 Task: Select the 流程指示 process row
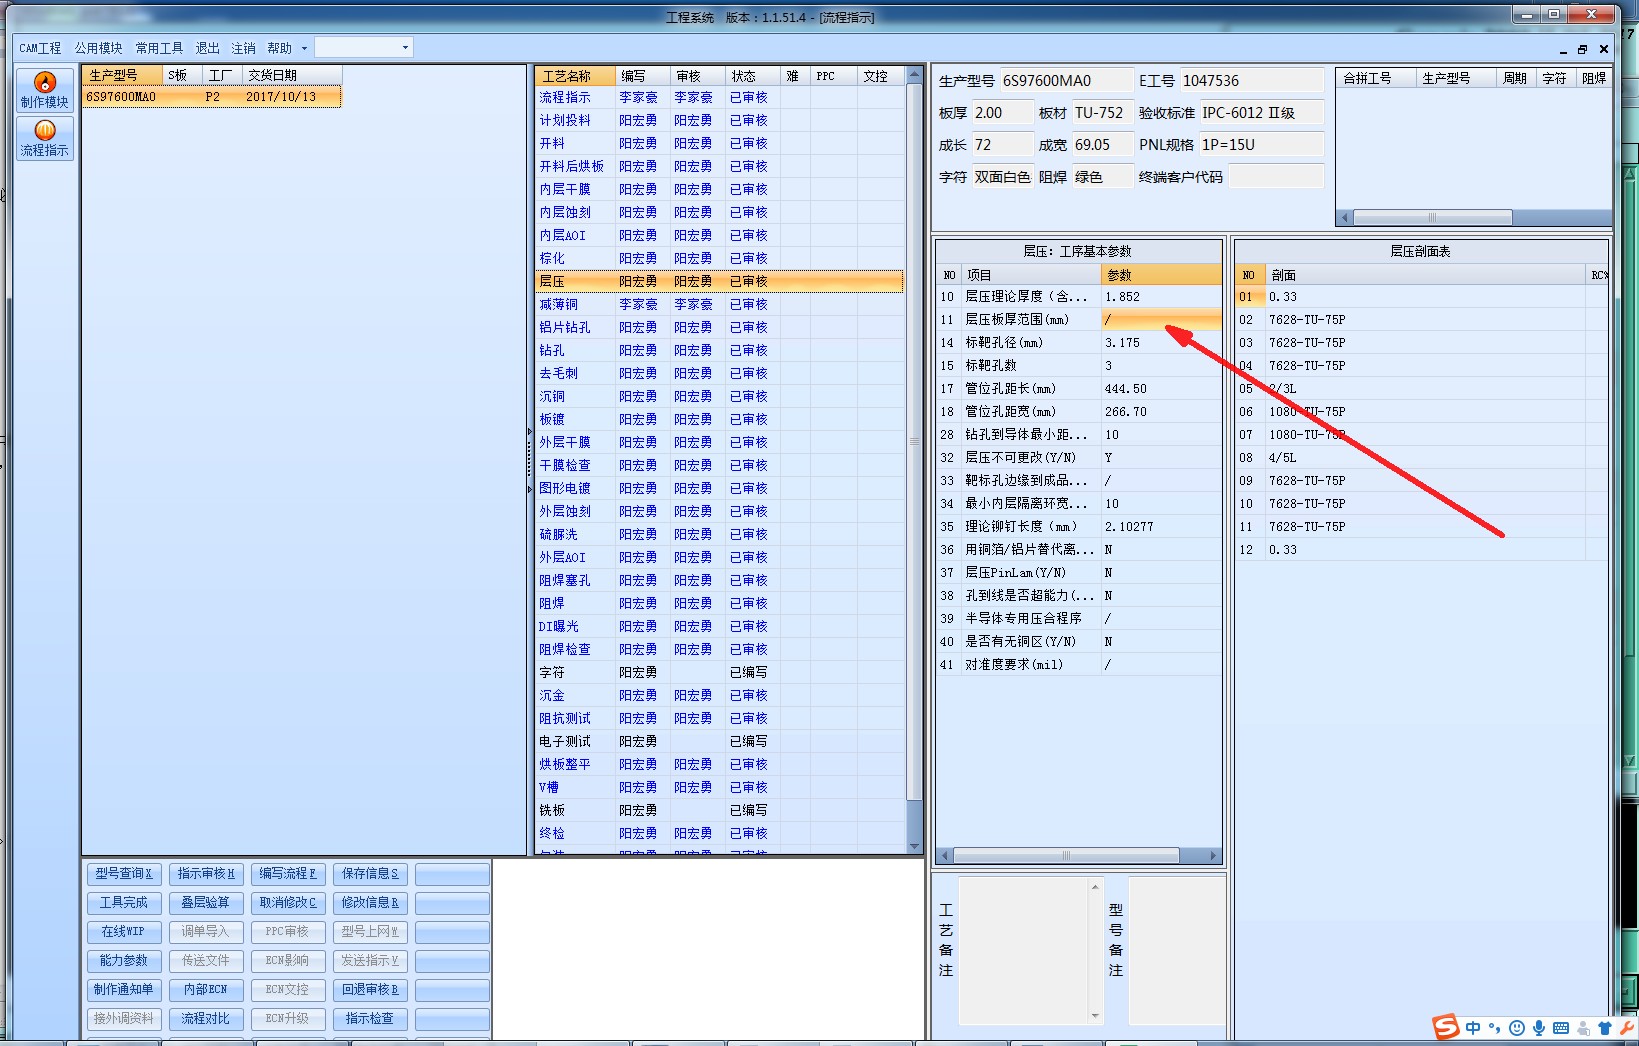[x=719, y=98]
